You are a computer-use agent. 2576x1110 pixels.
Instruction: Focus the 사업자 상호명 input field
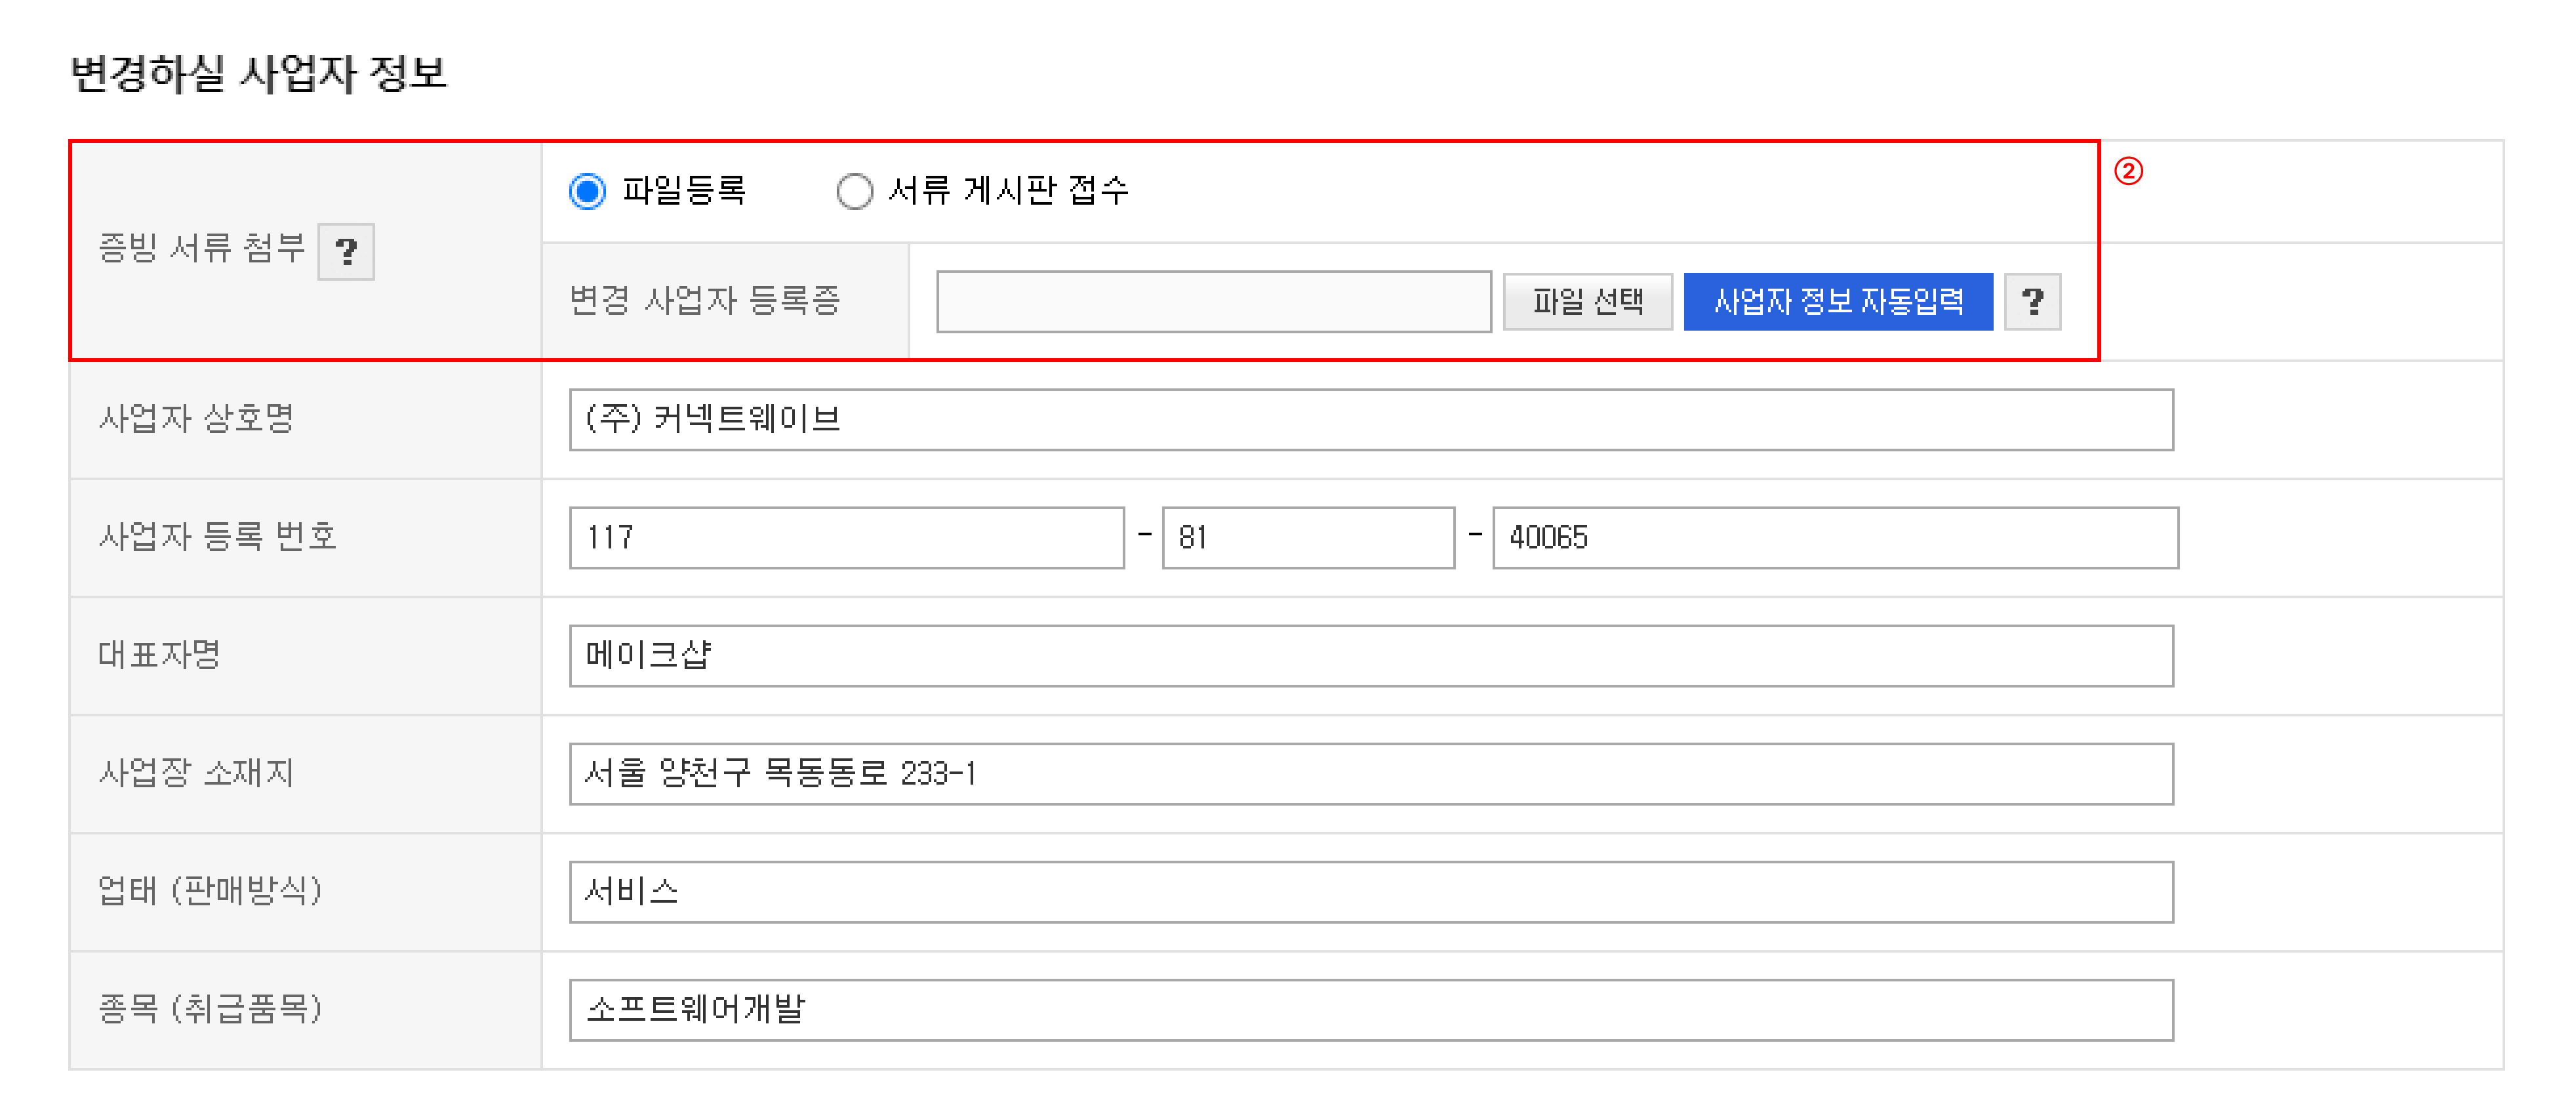[1370, 419]
